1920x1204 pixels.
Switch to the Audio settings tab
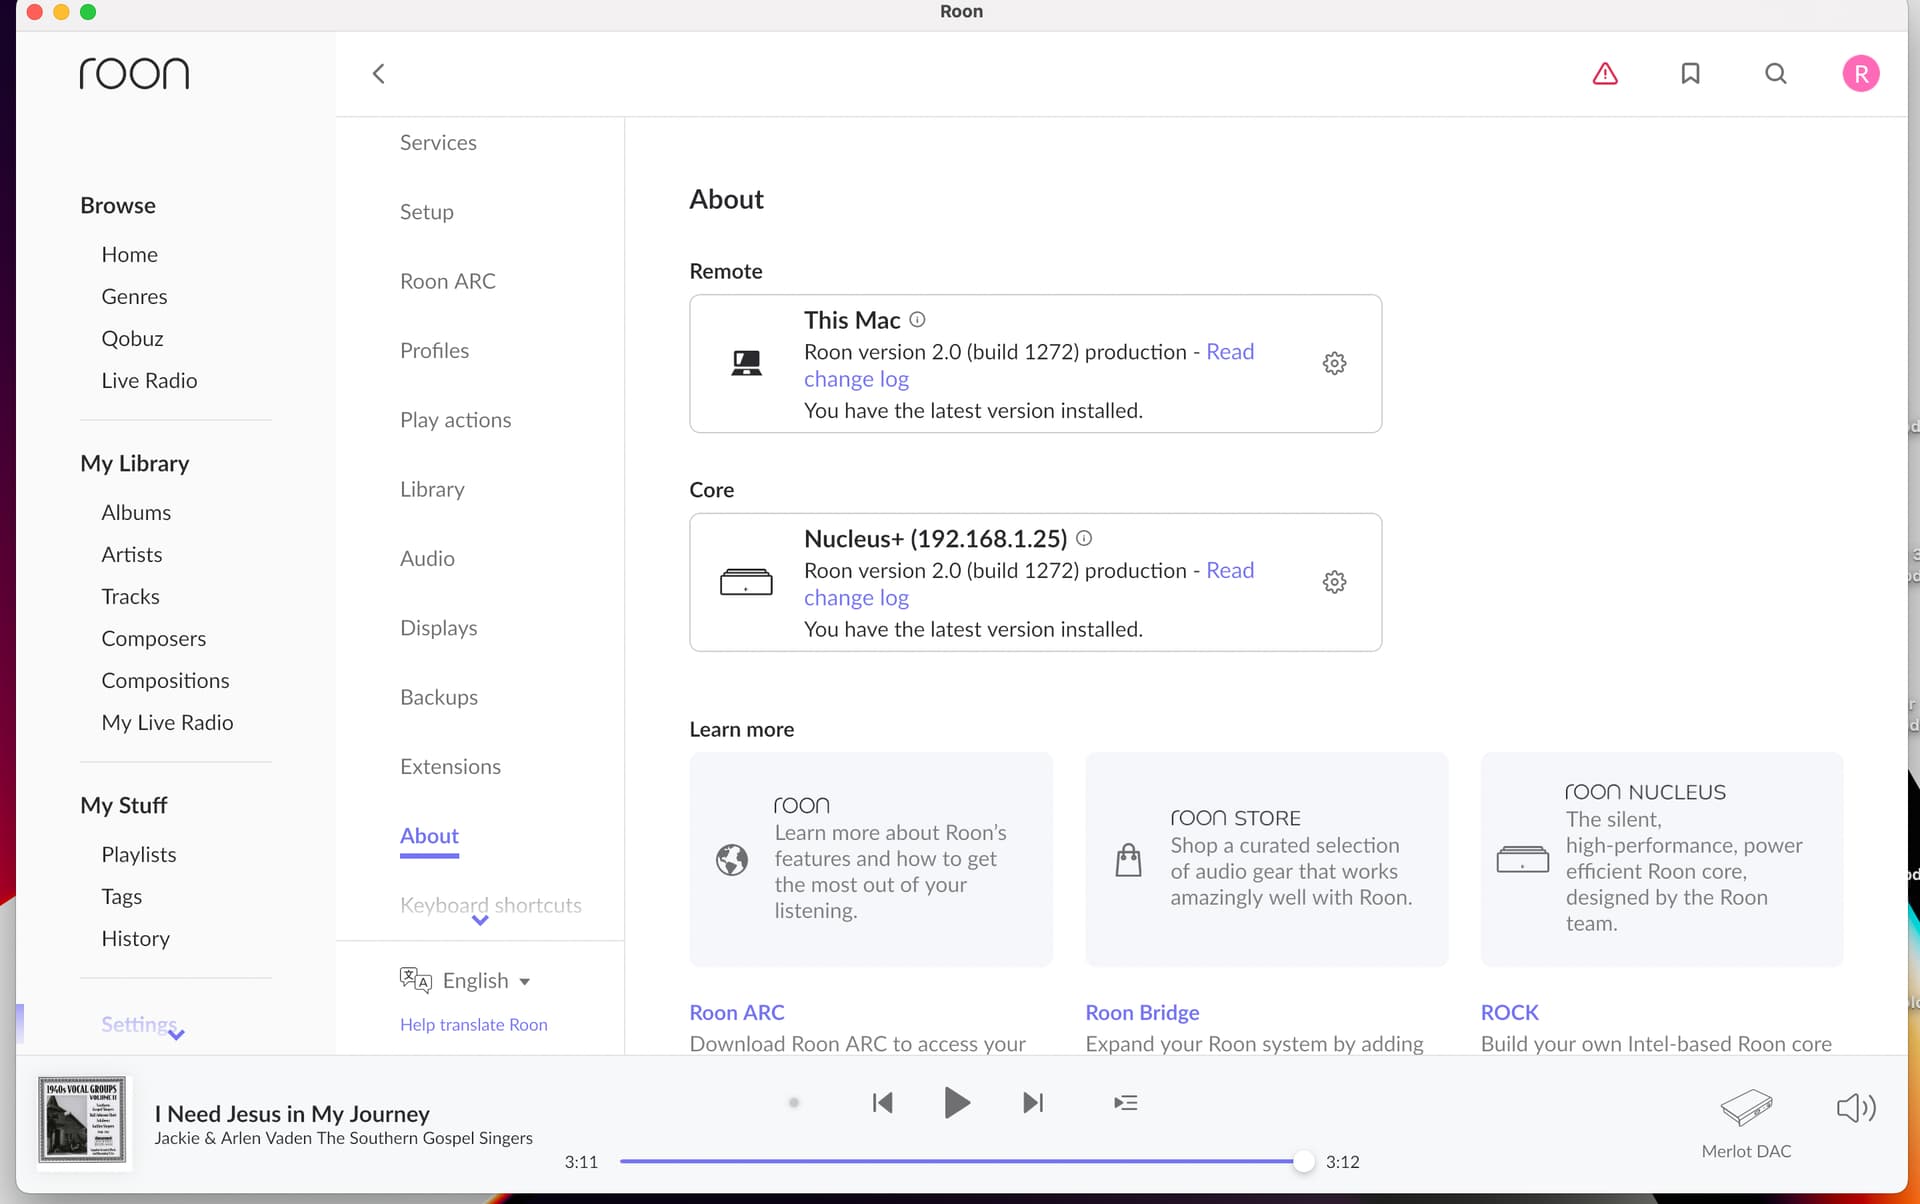tap(427, 559)
